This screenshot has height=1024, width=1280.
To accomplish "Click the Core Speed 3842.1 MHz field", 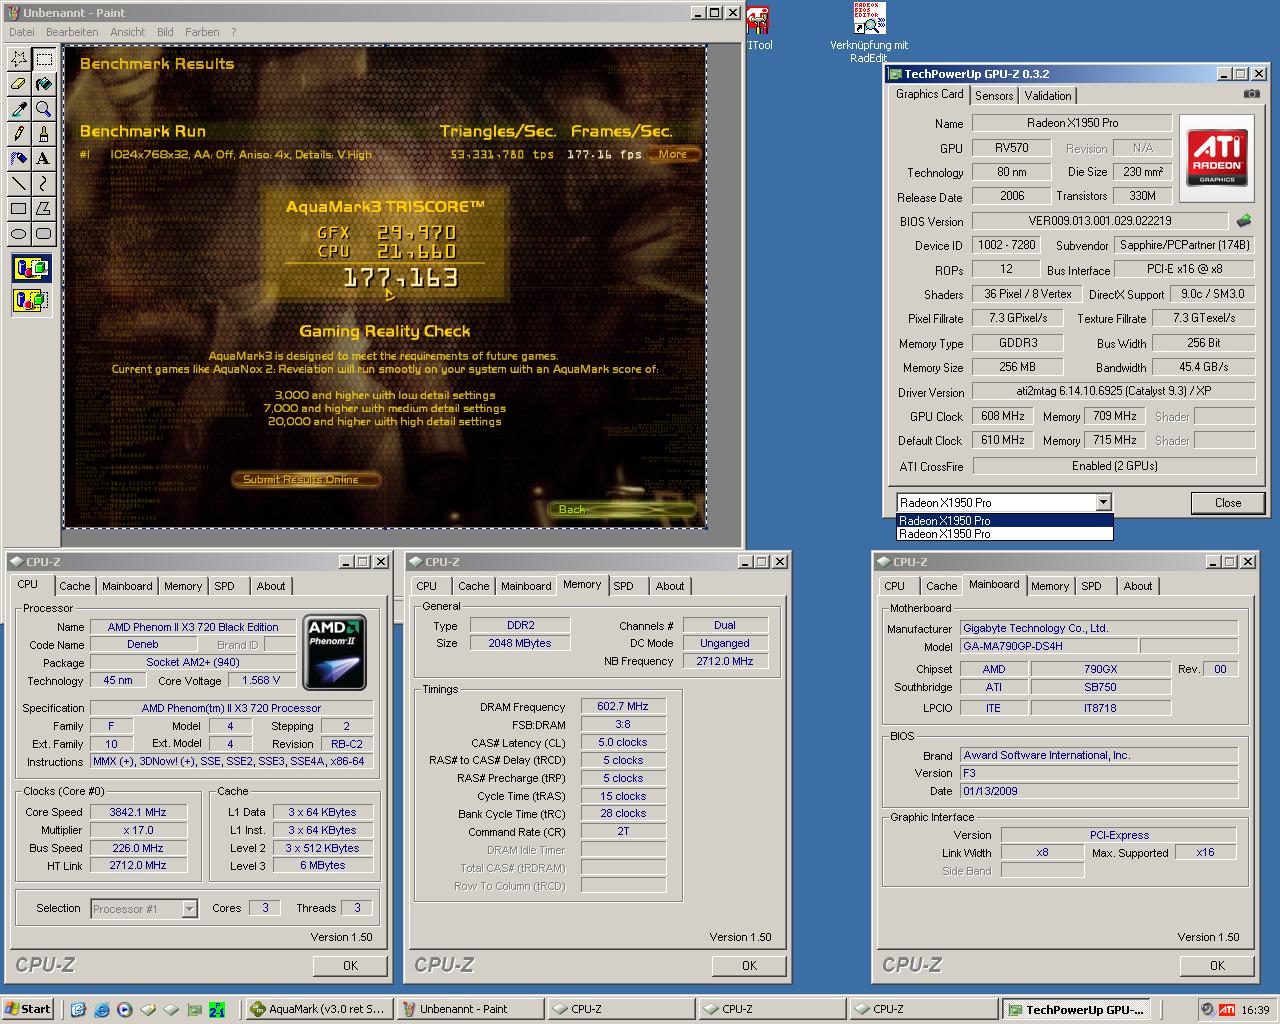I will [138, 812].
